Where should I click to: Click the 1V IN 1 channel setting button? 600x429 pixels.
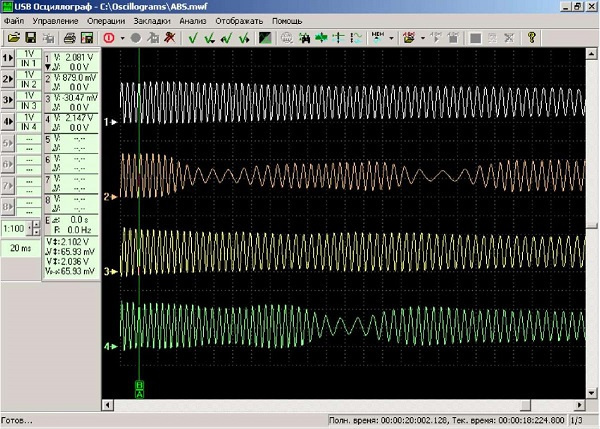[x=28, y=59]
